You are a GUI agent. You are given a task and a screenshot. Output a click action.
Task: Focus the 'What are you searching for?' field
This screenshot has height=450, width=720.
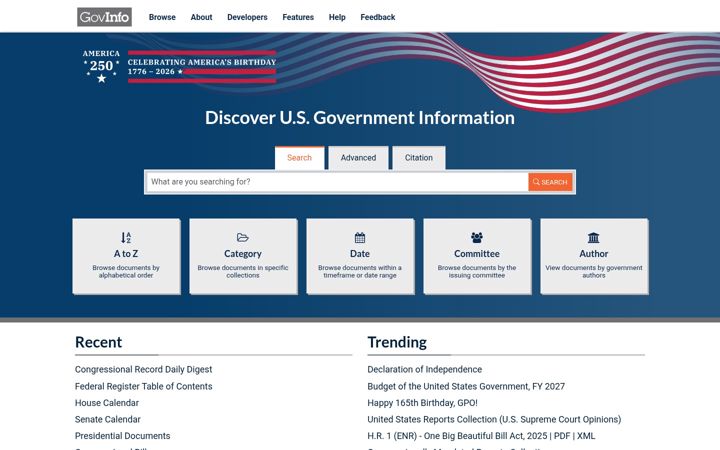point(337,182)
